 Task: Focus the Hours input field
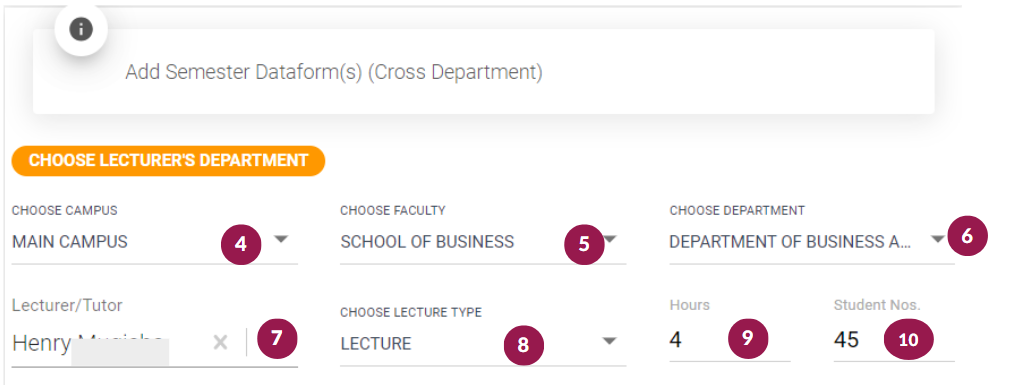coord(729,339)
